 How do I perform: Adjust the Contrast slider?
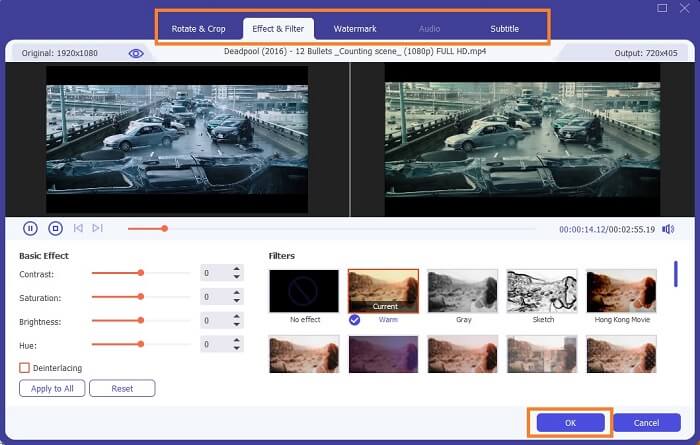141,273
